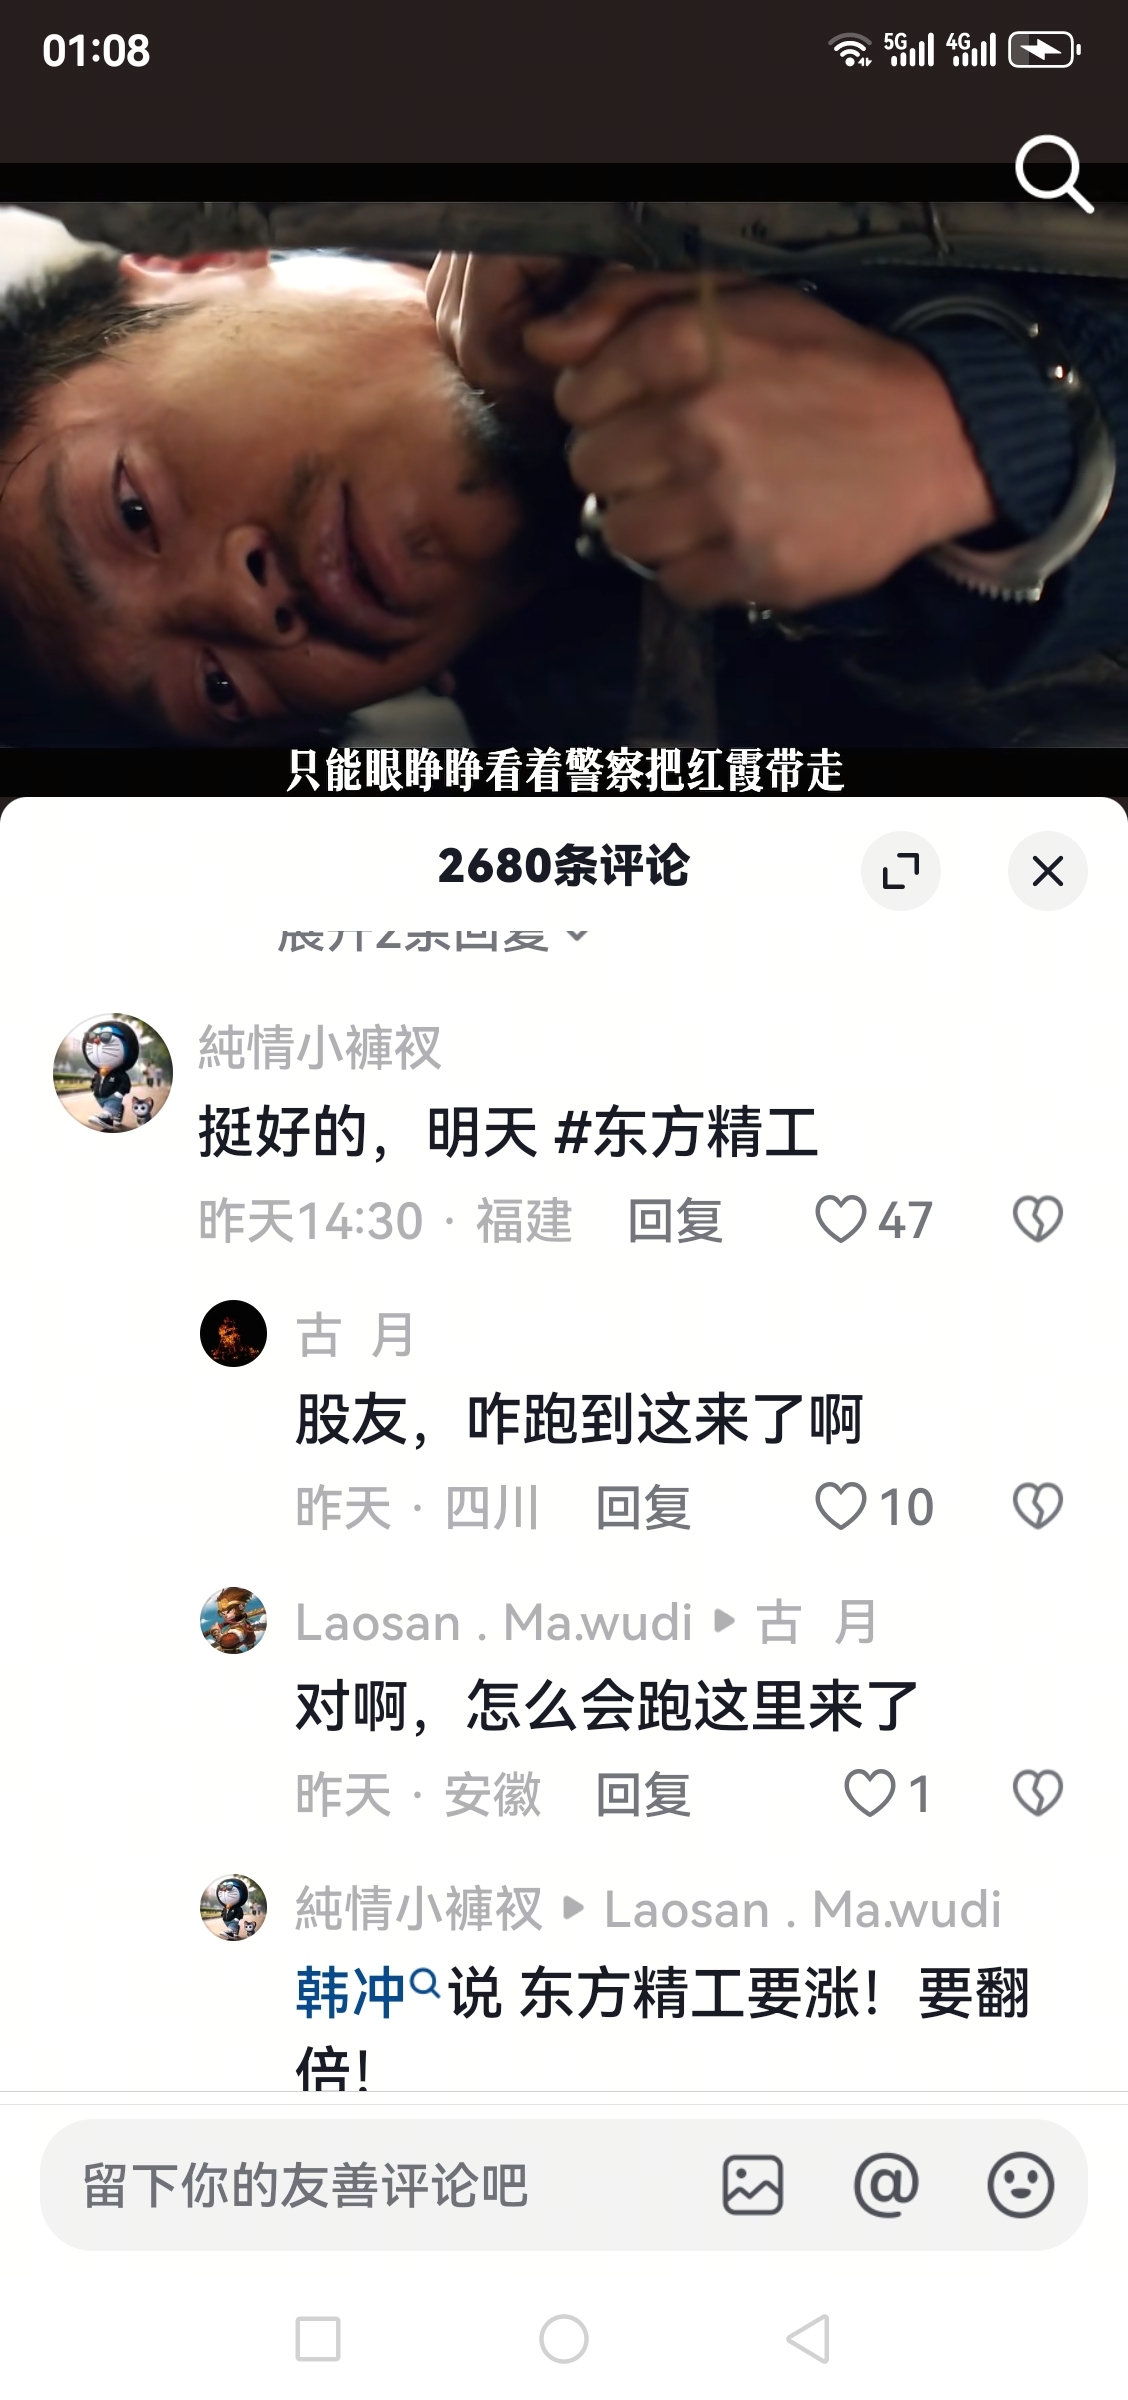
Task: Tap Android back navigation triangle
Action: click(x=808, y=2339)
